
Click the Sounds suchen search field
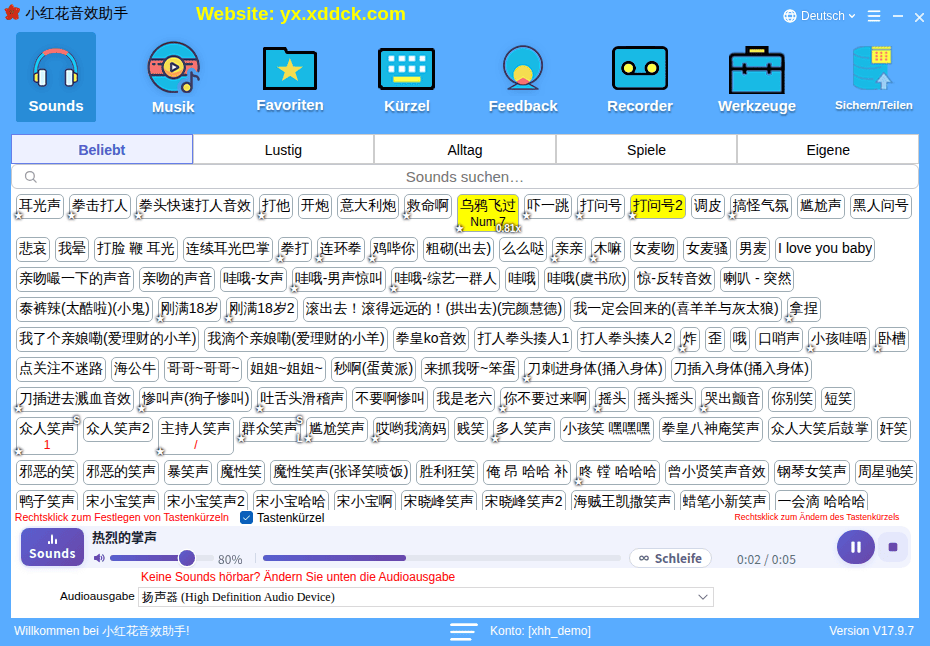464,177
